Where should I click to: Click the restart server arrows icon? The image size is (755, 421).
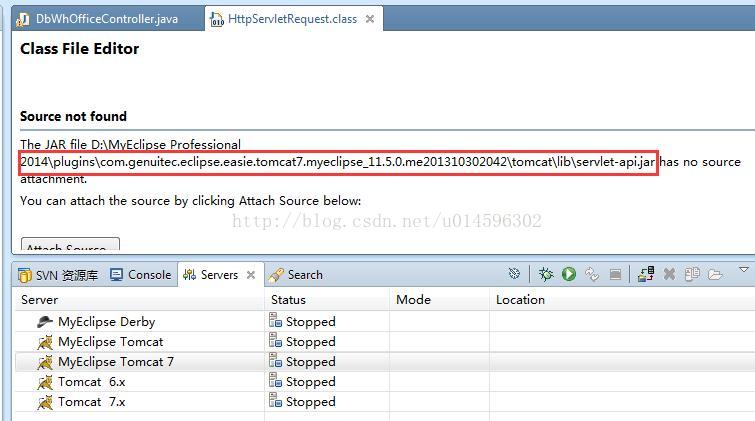coord(592,274)
